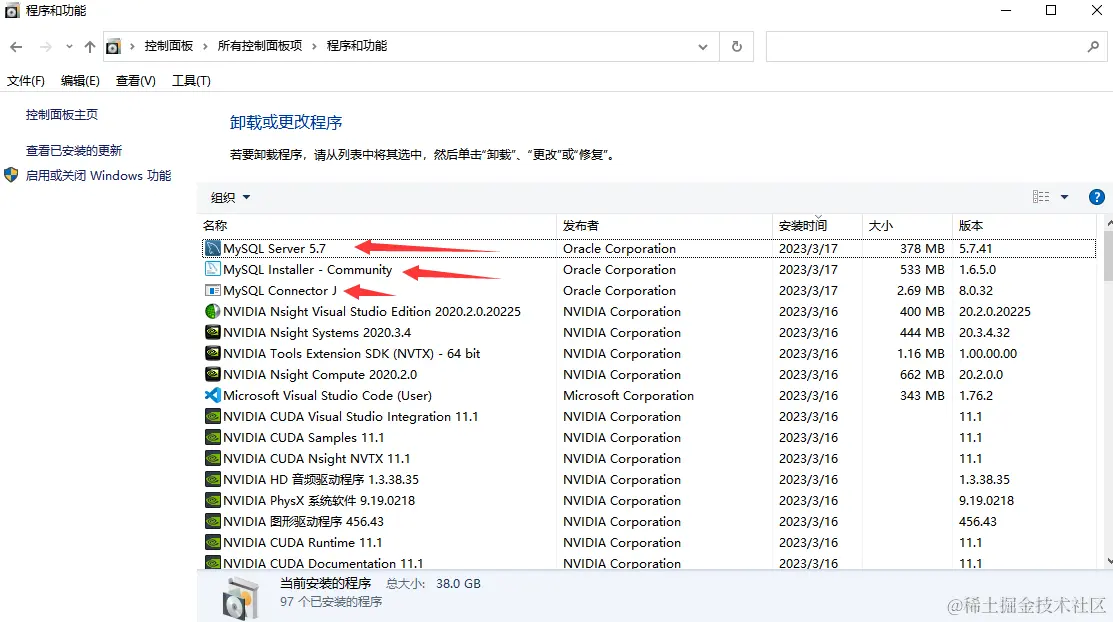Select Microsoft Visual Studio Code (User) name

pyautogui.click(x=327, y=395)
